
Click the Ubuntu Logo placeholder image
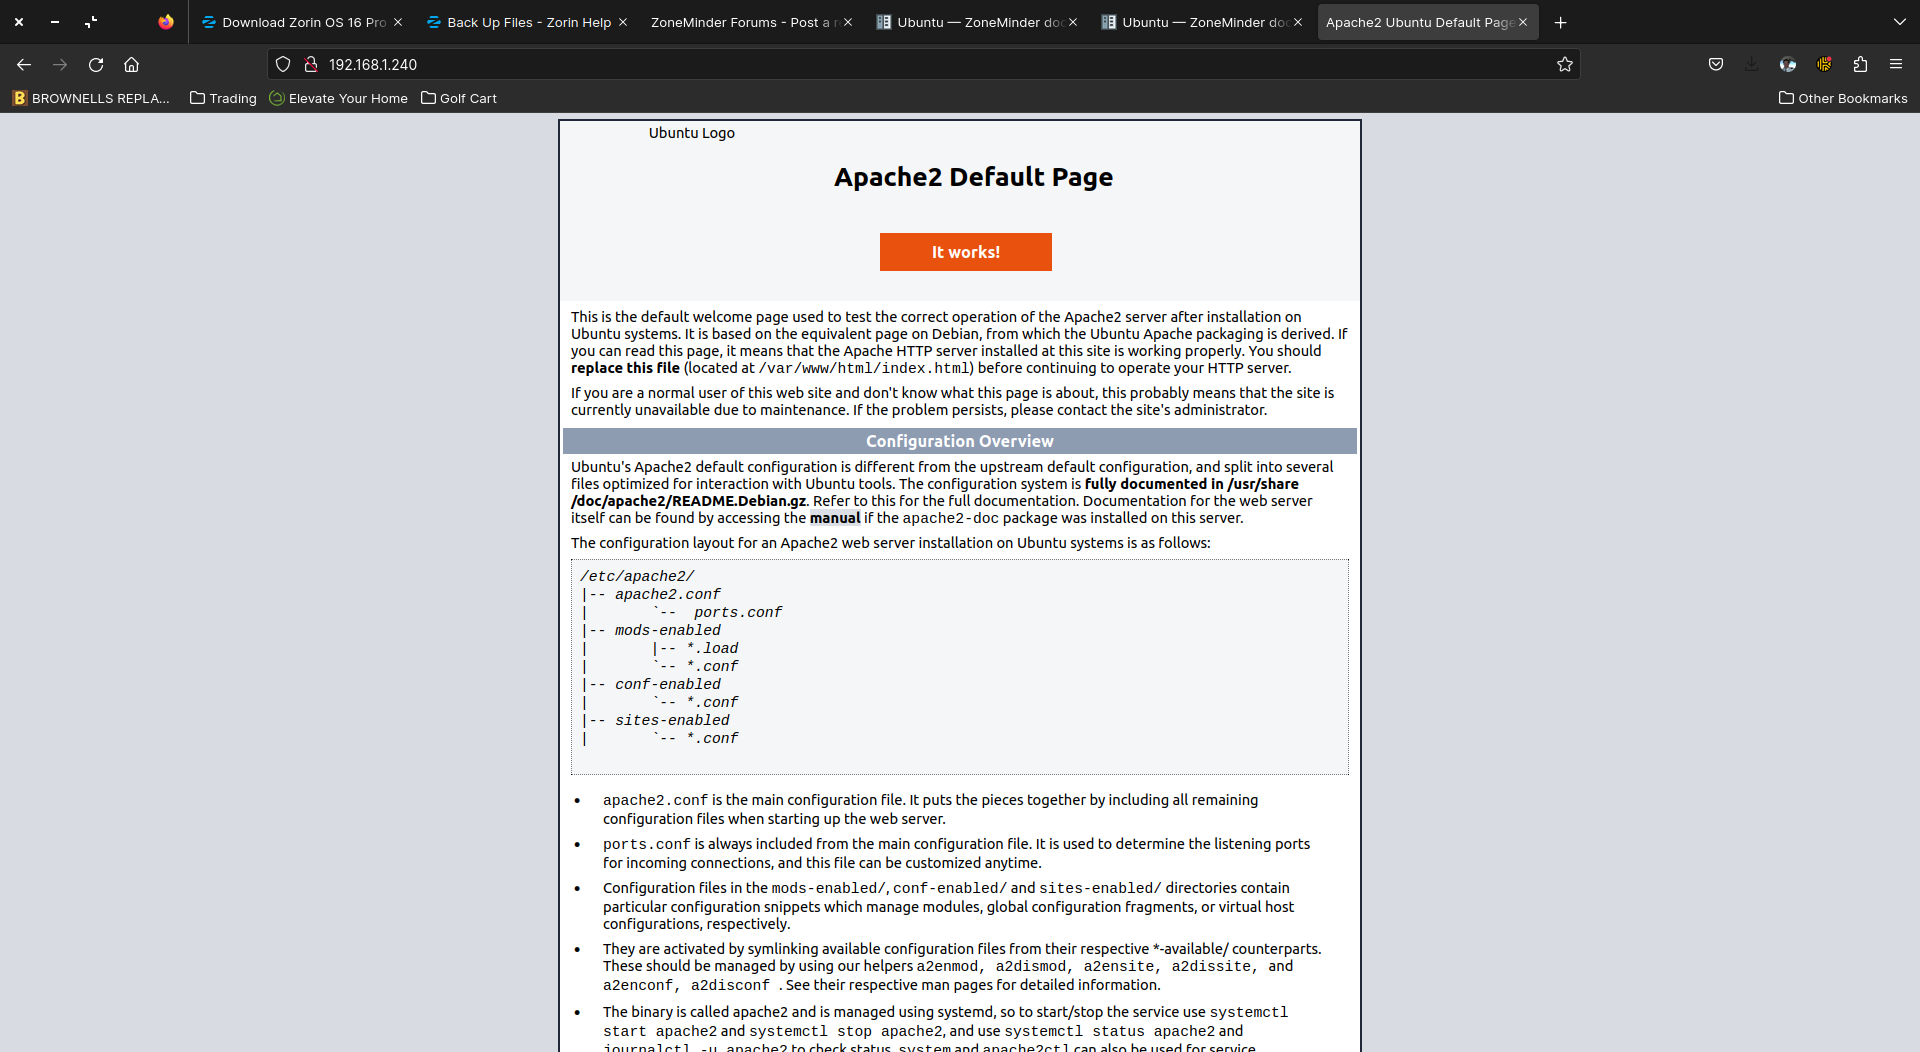[691, 133]
